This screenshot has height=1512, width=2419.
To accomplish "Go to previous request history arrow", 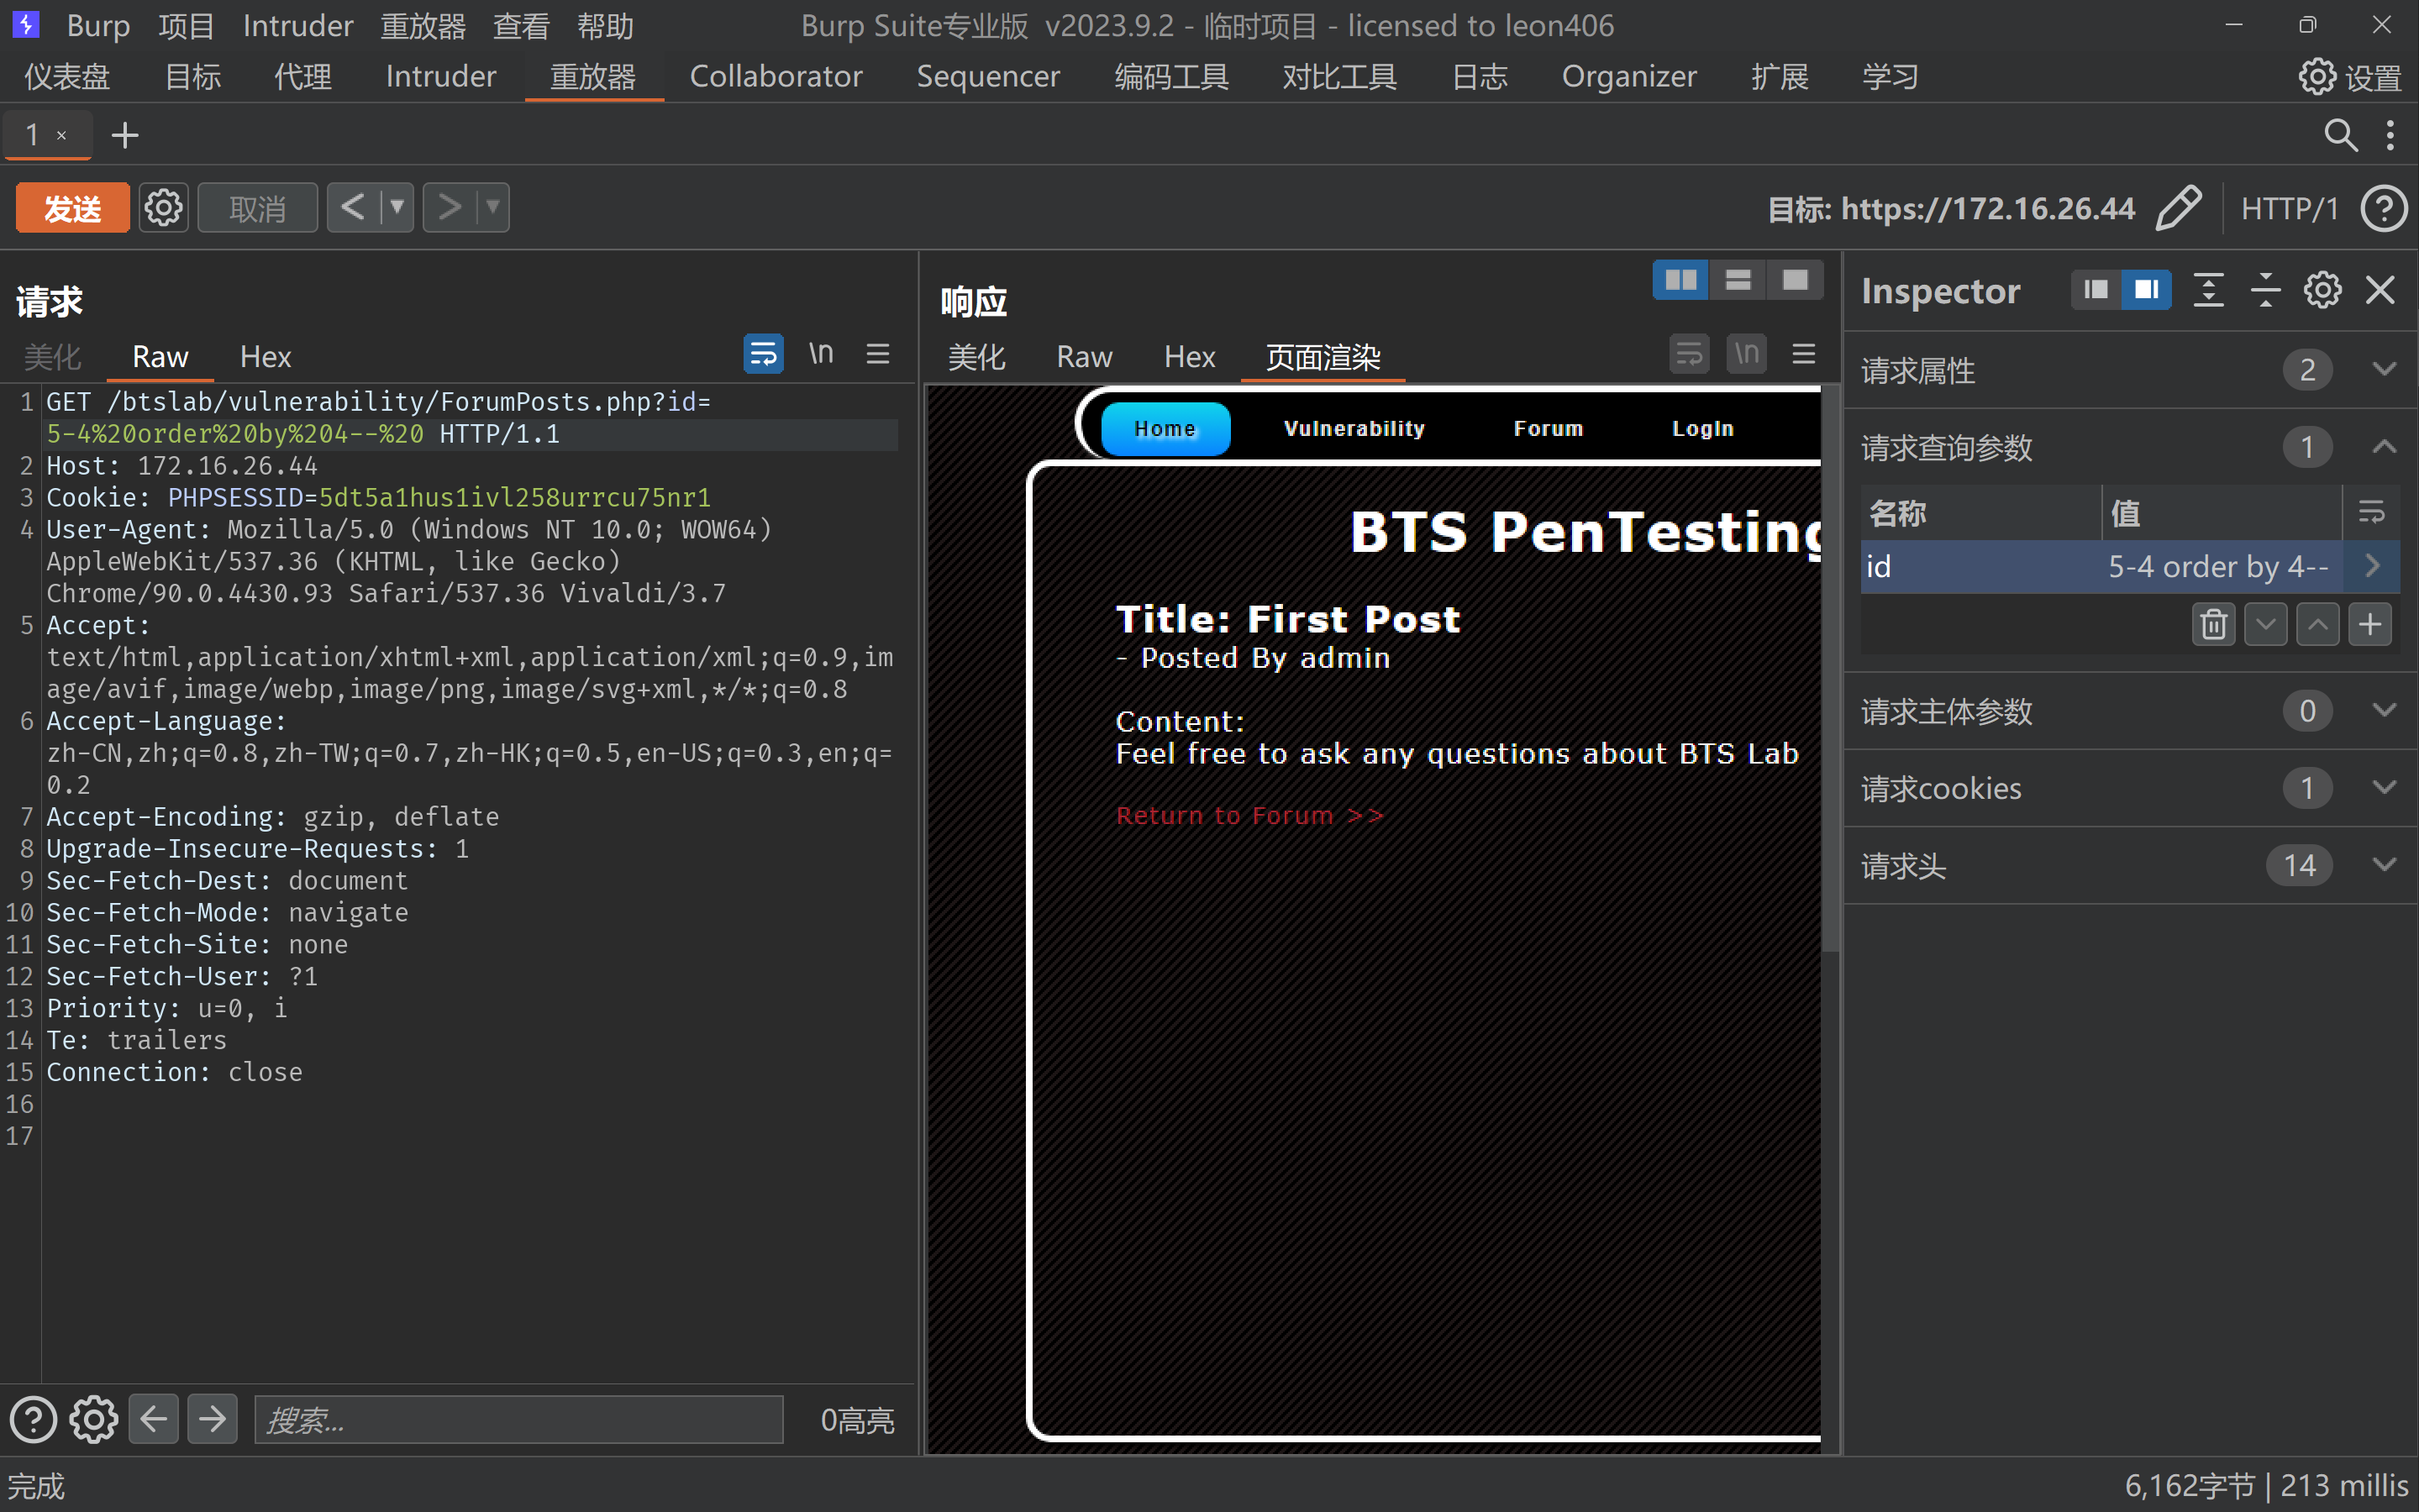I will click(352, 208).
